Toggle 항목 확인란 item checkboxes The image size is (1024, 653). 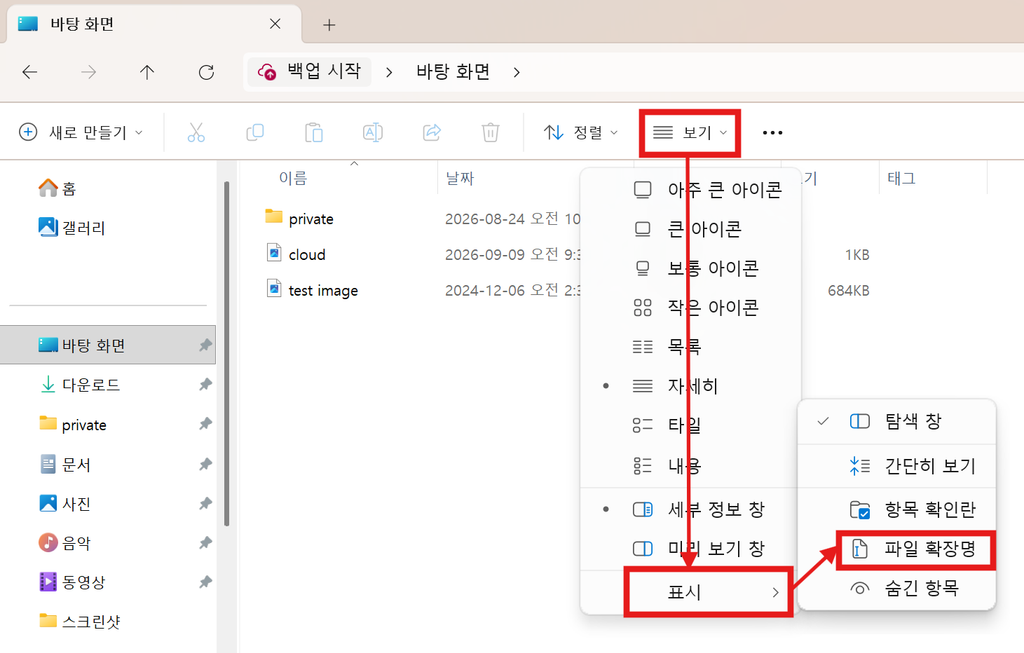pyautogui.click(x=897, y=509)
